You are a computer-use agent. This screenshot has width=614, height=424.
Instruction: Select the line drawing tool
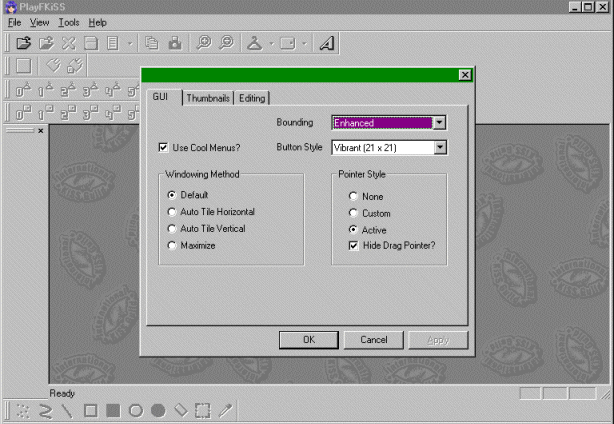point(66,410)
